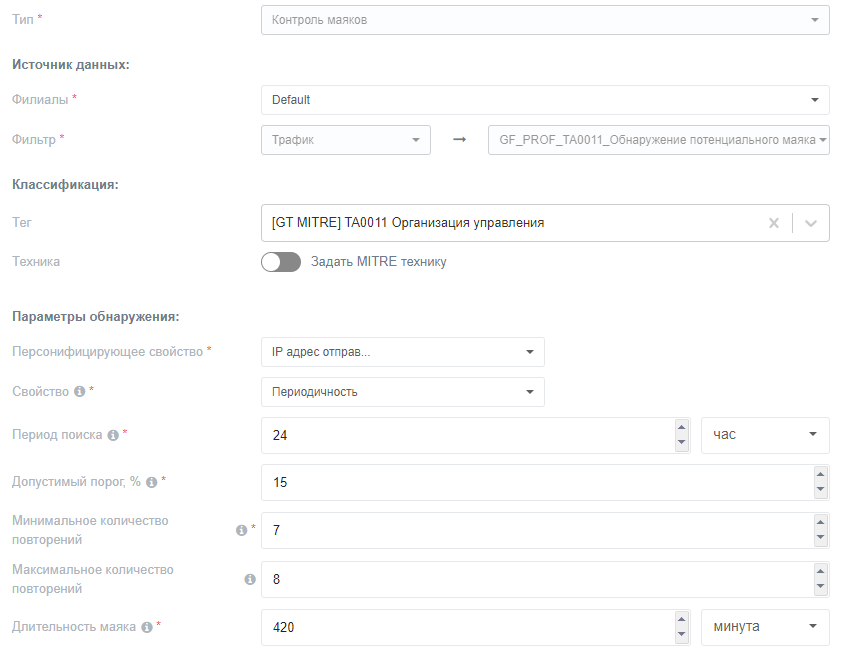Viewport: 853px width, 662px height.
Task: Open the минута unit dropdown
Action: pyautogui.click(x=765, y=626)
